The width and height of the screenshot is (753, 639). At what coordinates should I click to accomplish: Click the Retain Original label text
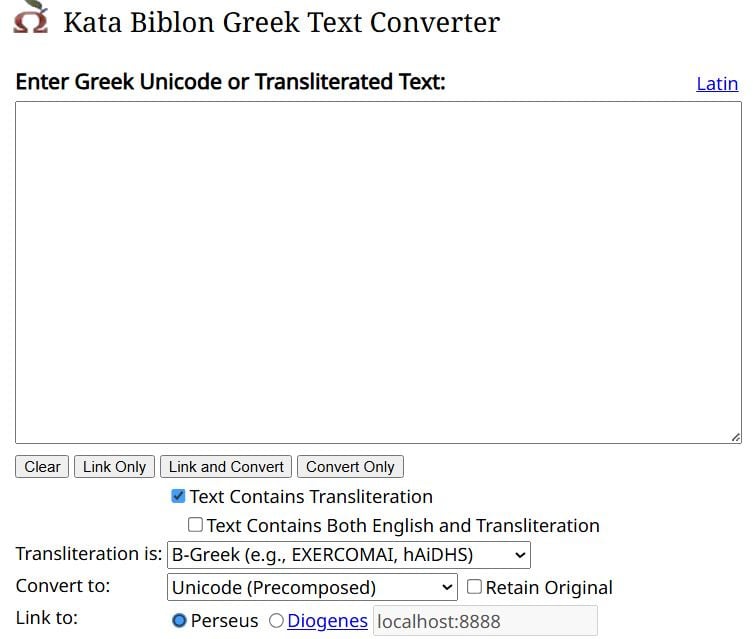[x=549, y=587]
